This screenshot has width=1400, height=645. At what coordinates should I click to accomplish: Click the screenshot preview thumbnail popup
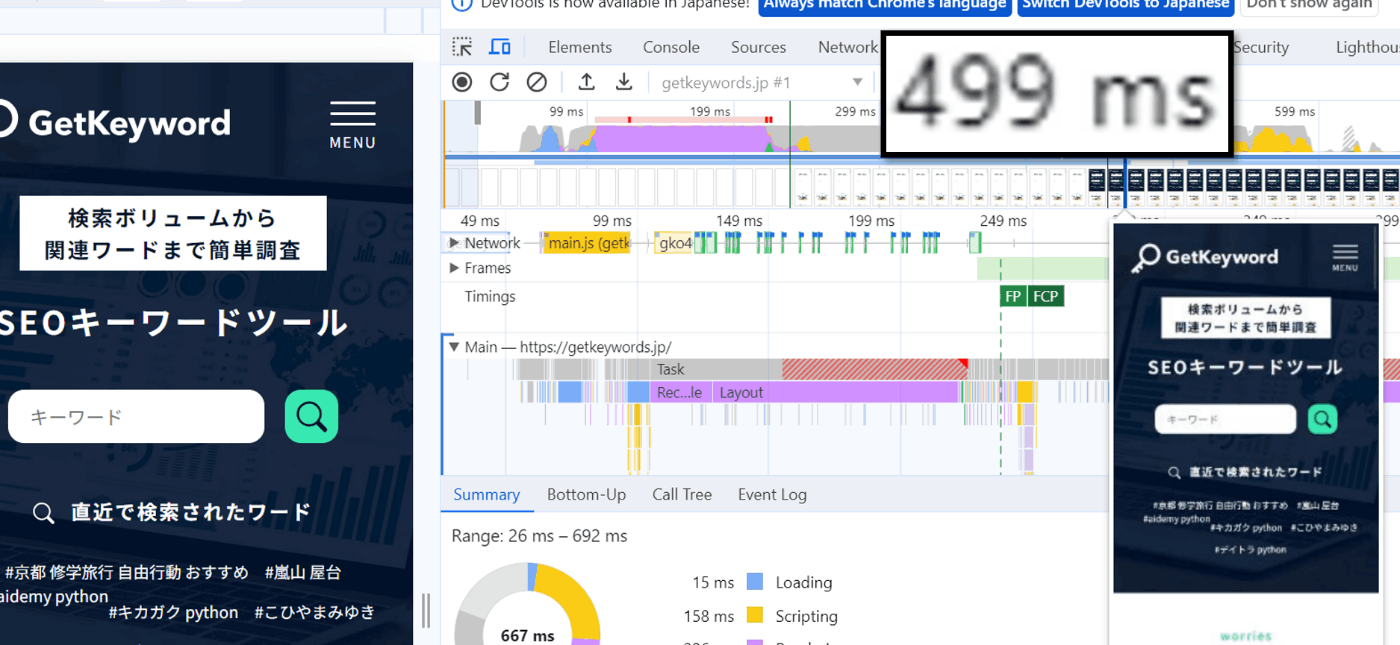coord(1245,432)
